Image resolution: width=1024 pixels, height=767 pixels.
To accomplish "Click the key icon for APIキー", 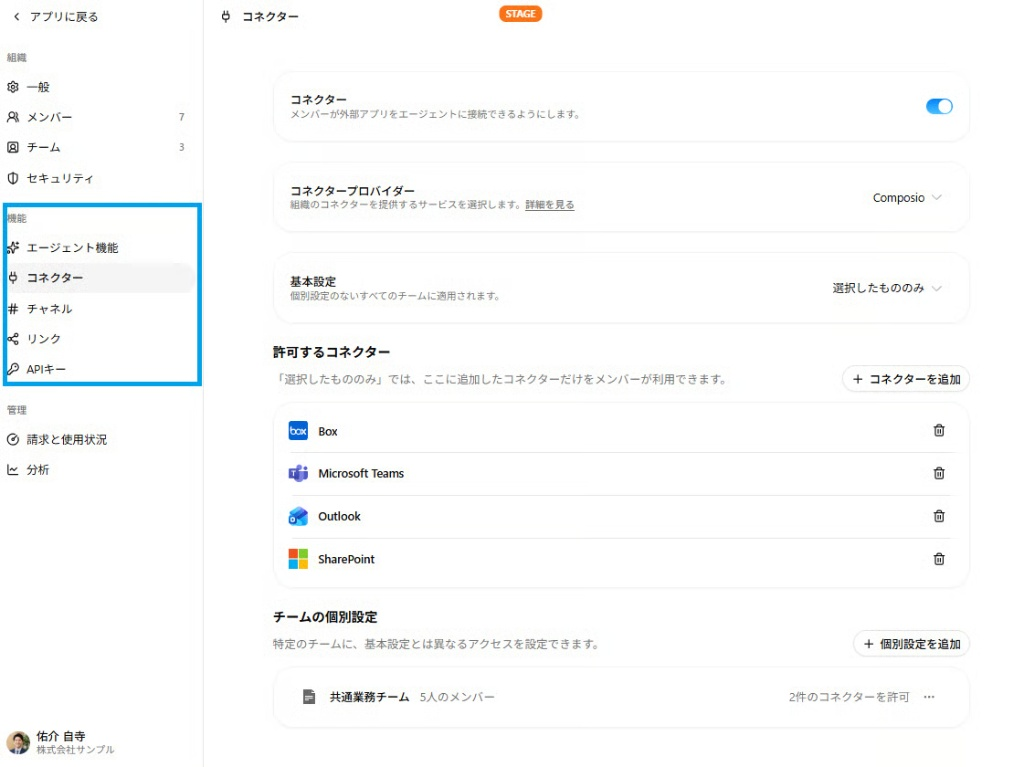I will coord(12,368).
